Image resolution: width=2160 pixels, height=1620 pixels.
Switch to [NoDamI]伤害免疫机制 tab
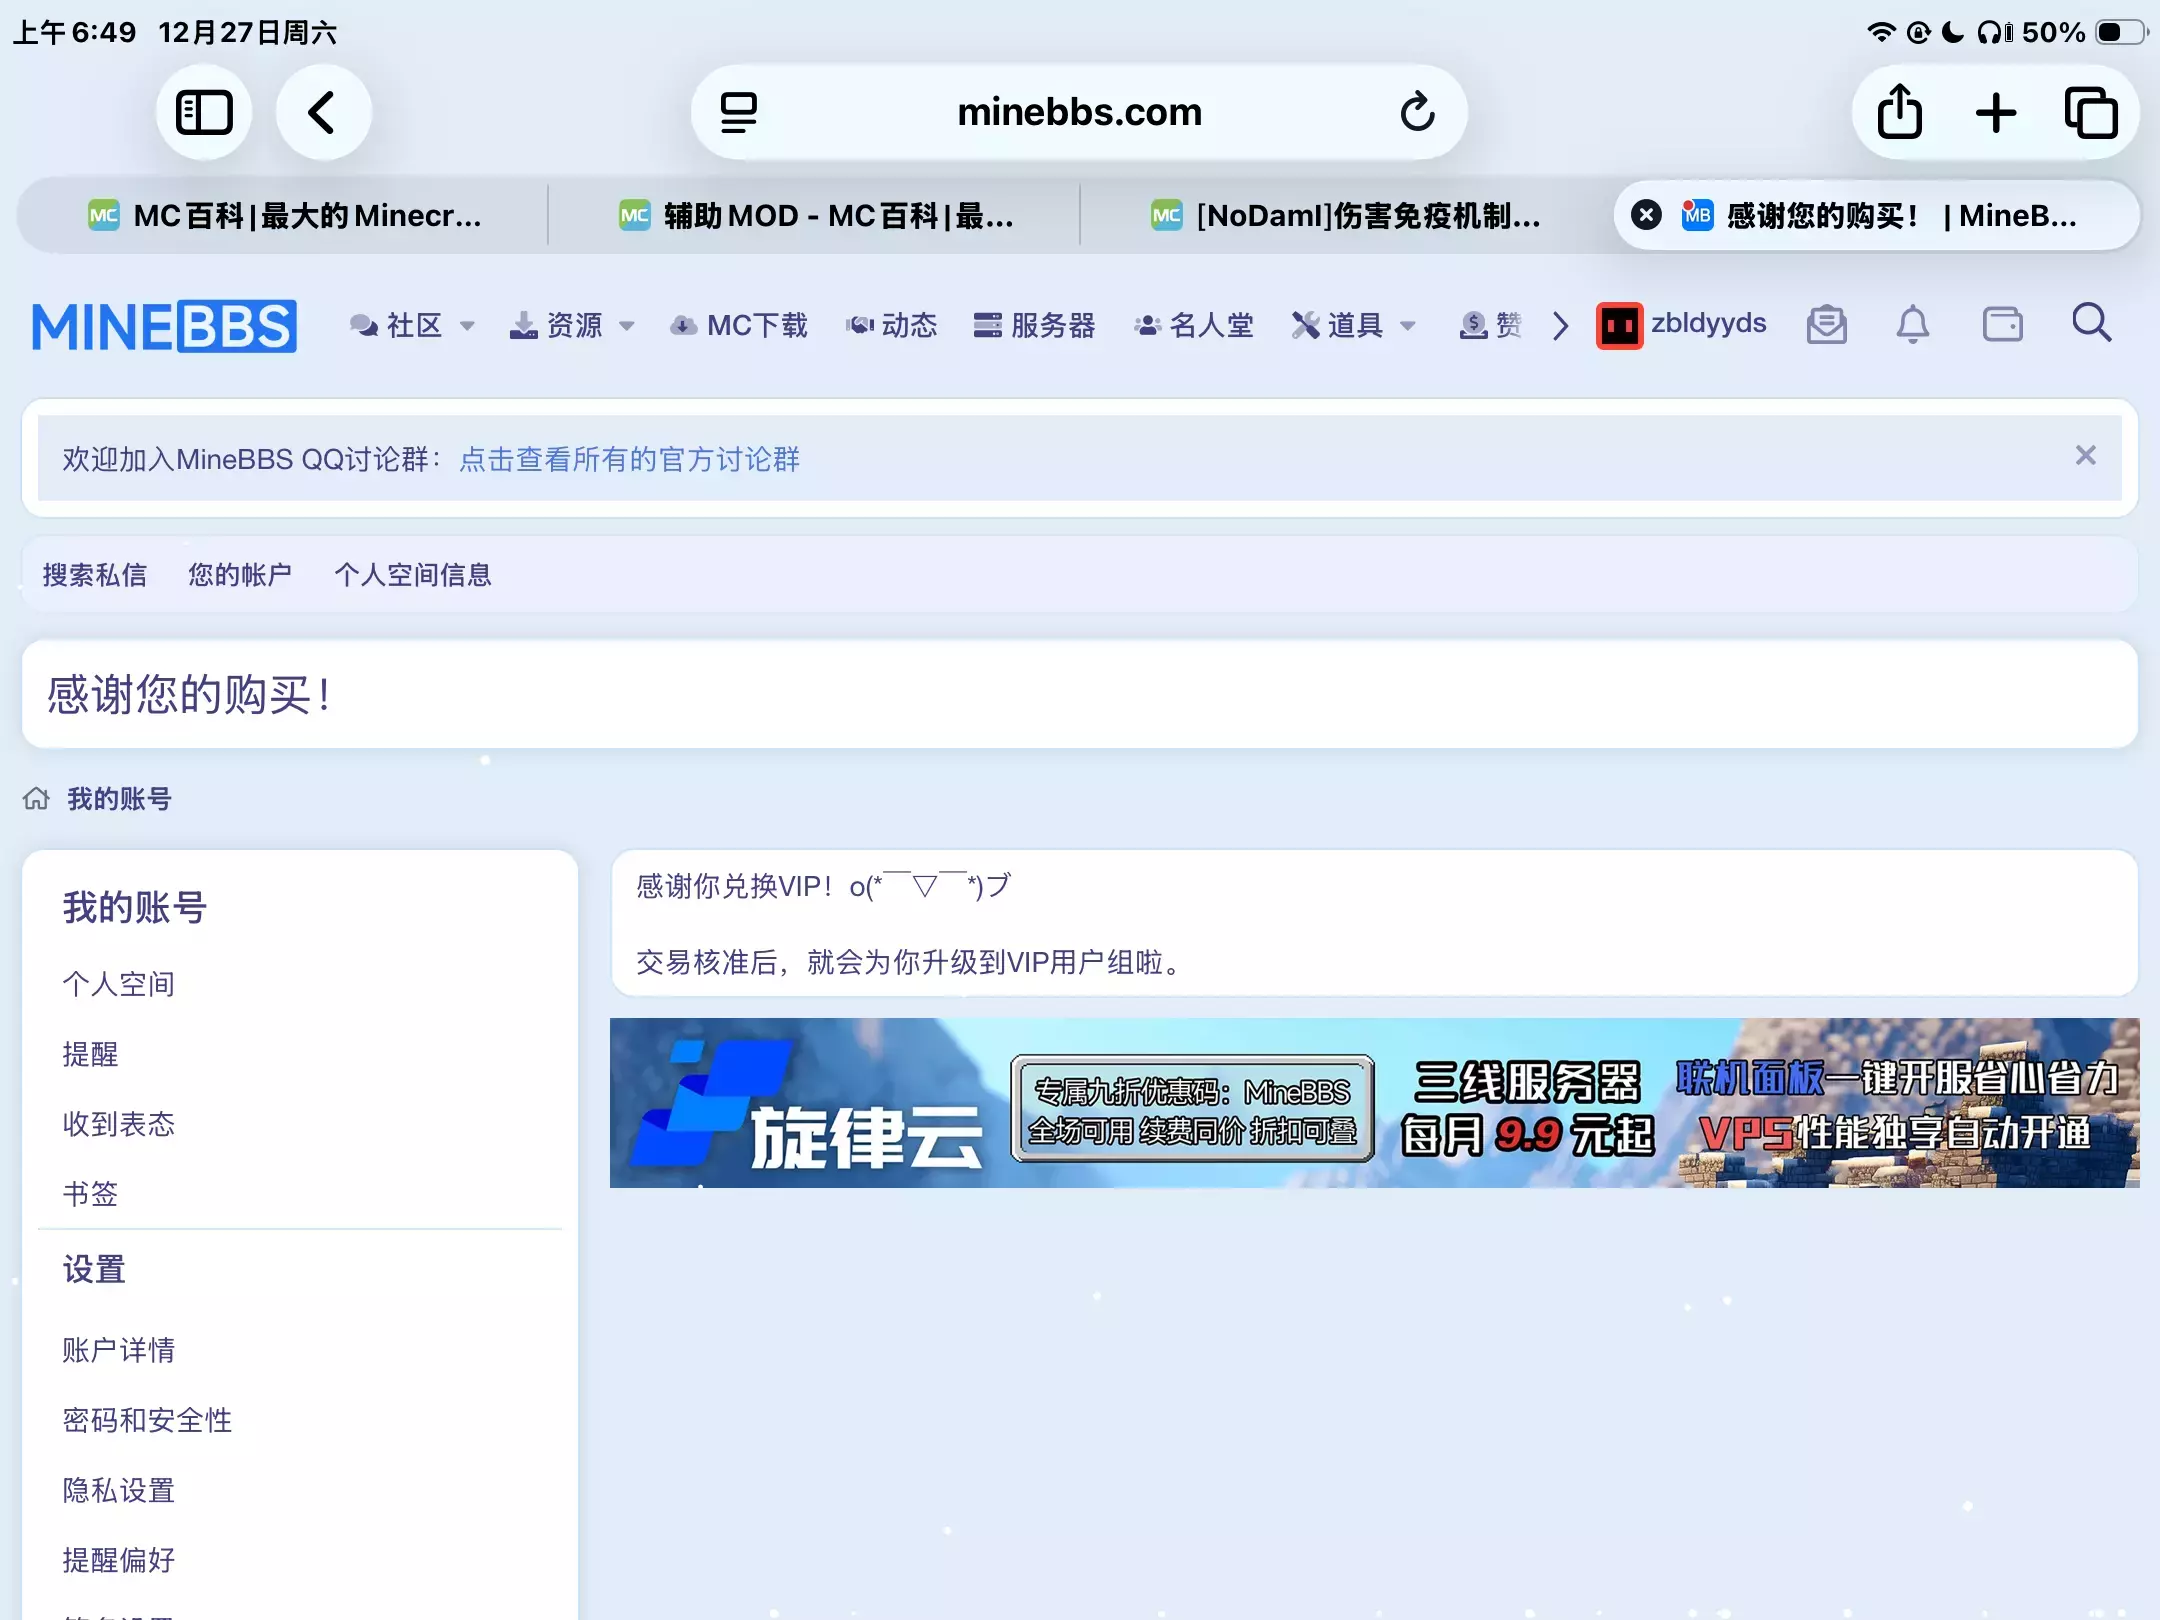pyautogui.click(x=1346, y=215)
